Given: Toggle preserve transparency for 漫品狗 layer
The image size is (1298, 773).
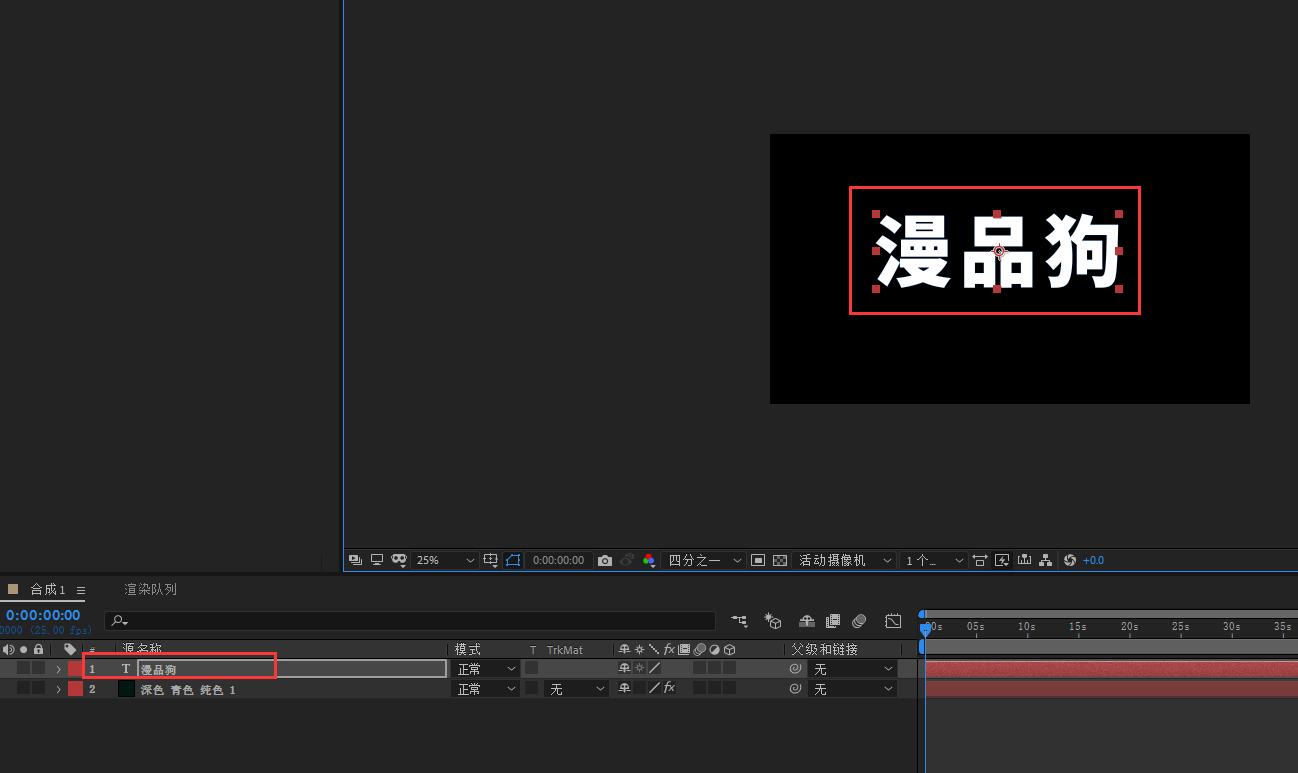Looking at the screenshot, I should click(532, 668).
